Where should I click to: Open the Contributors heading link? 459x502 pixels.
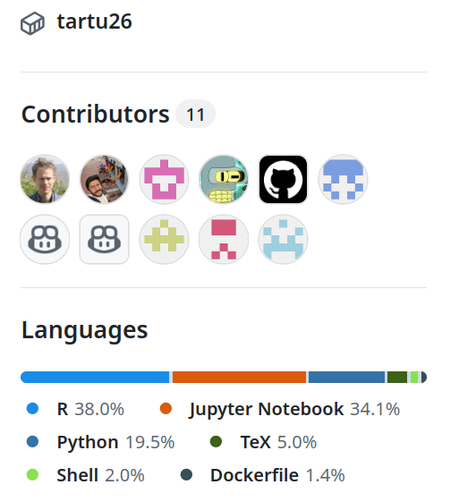tap(95, 114)
